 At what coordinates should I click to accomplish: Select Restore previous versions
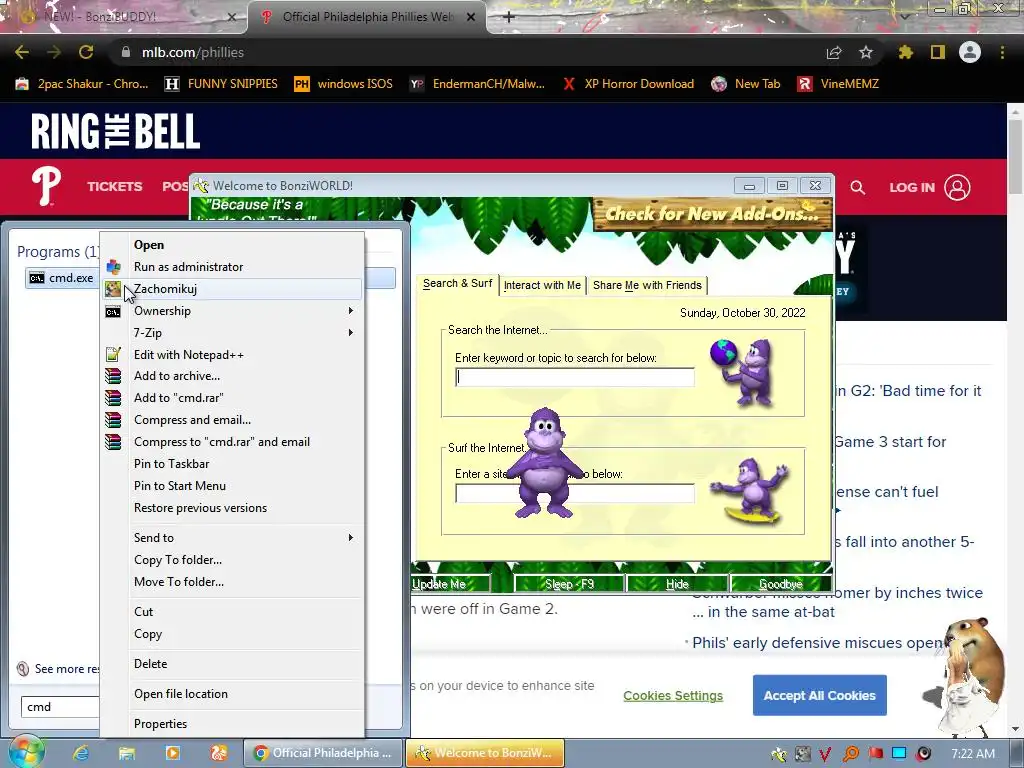coord(232,508)
